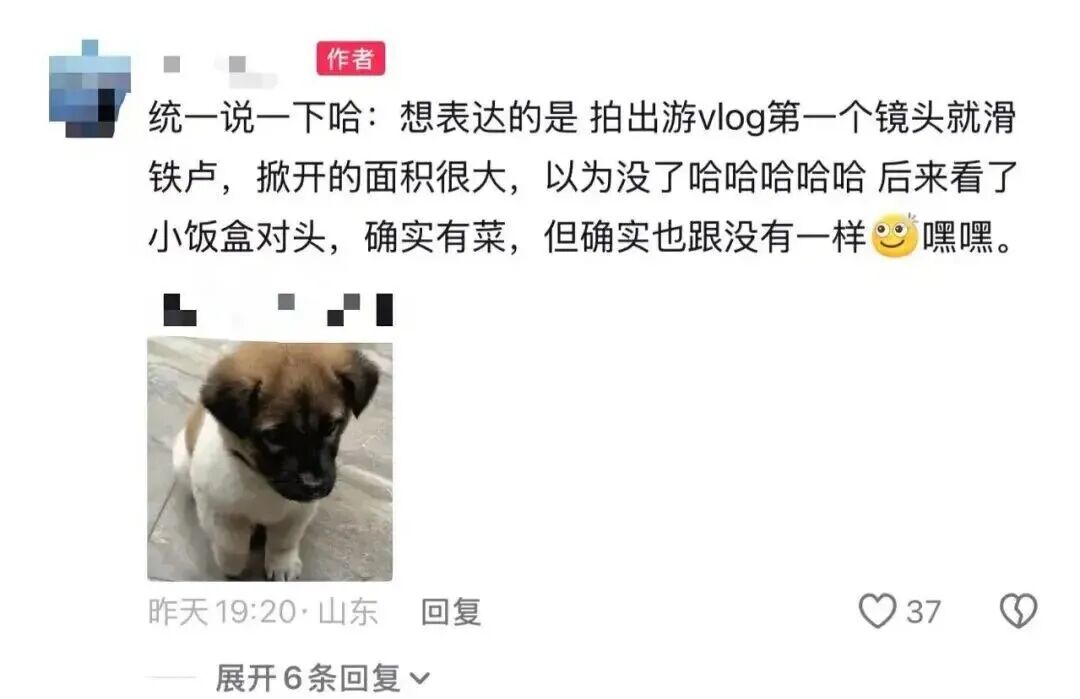Click comment line starting 小饭盒对头
The height and width of the screenshot is (699, 1080).
(583, 237)
